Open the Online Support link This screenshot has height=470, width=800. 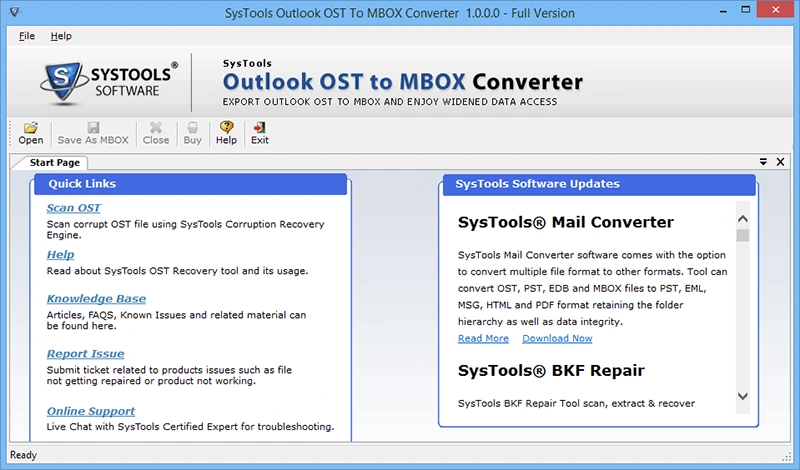[x=91, y=411]
